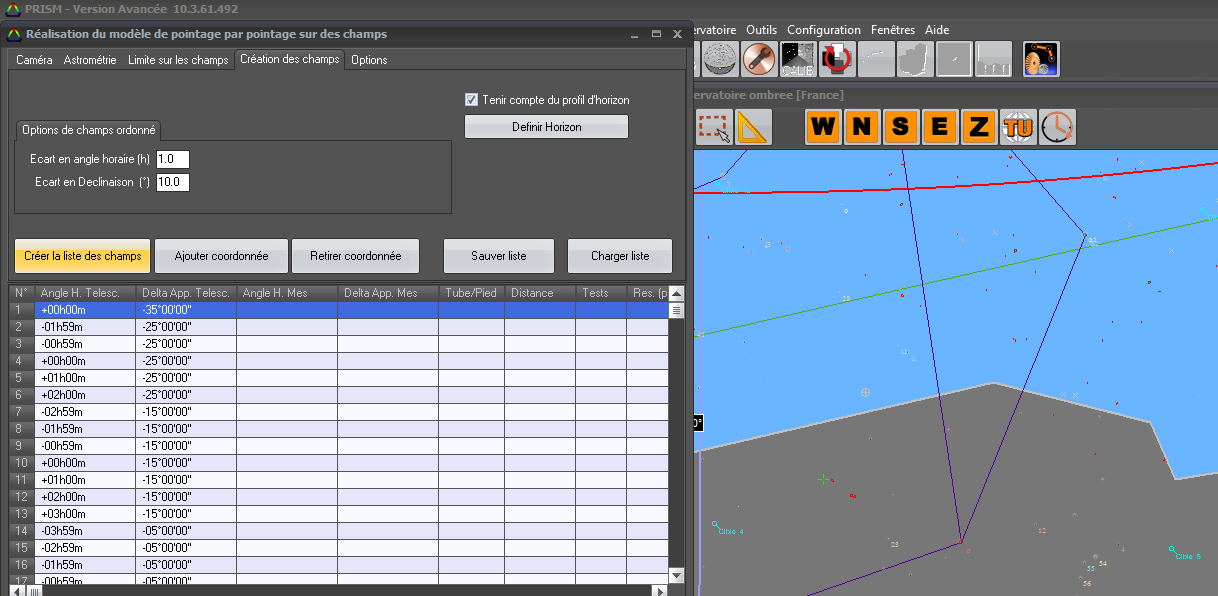The width and height of the screenshot is (1218, 596).
Task: Toggle 'Tenir compte du profil d'horizon' checkbox
Action: tap(472, 100)
